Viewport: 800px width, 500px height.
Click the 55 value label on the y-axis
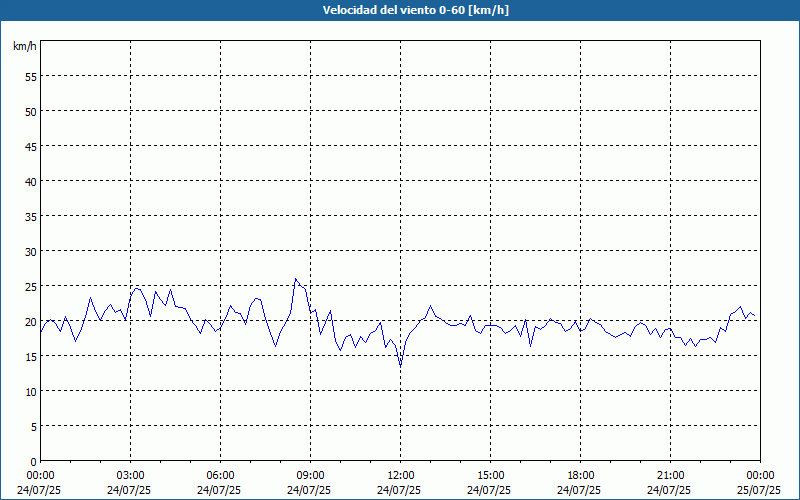pos(31,76)
